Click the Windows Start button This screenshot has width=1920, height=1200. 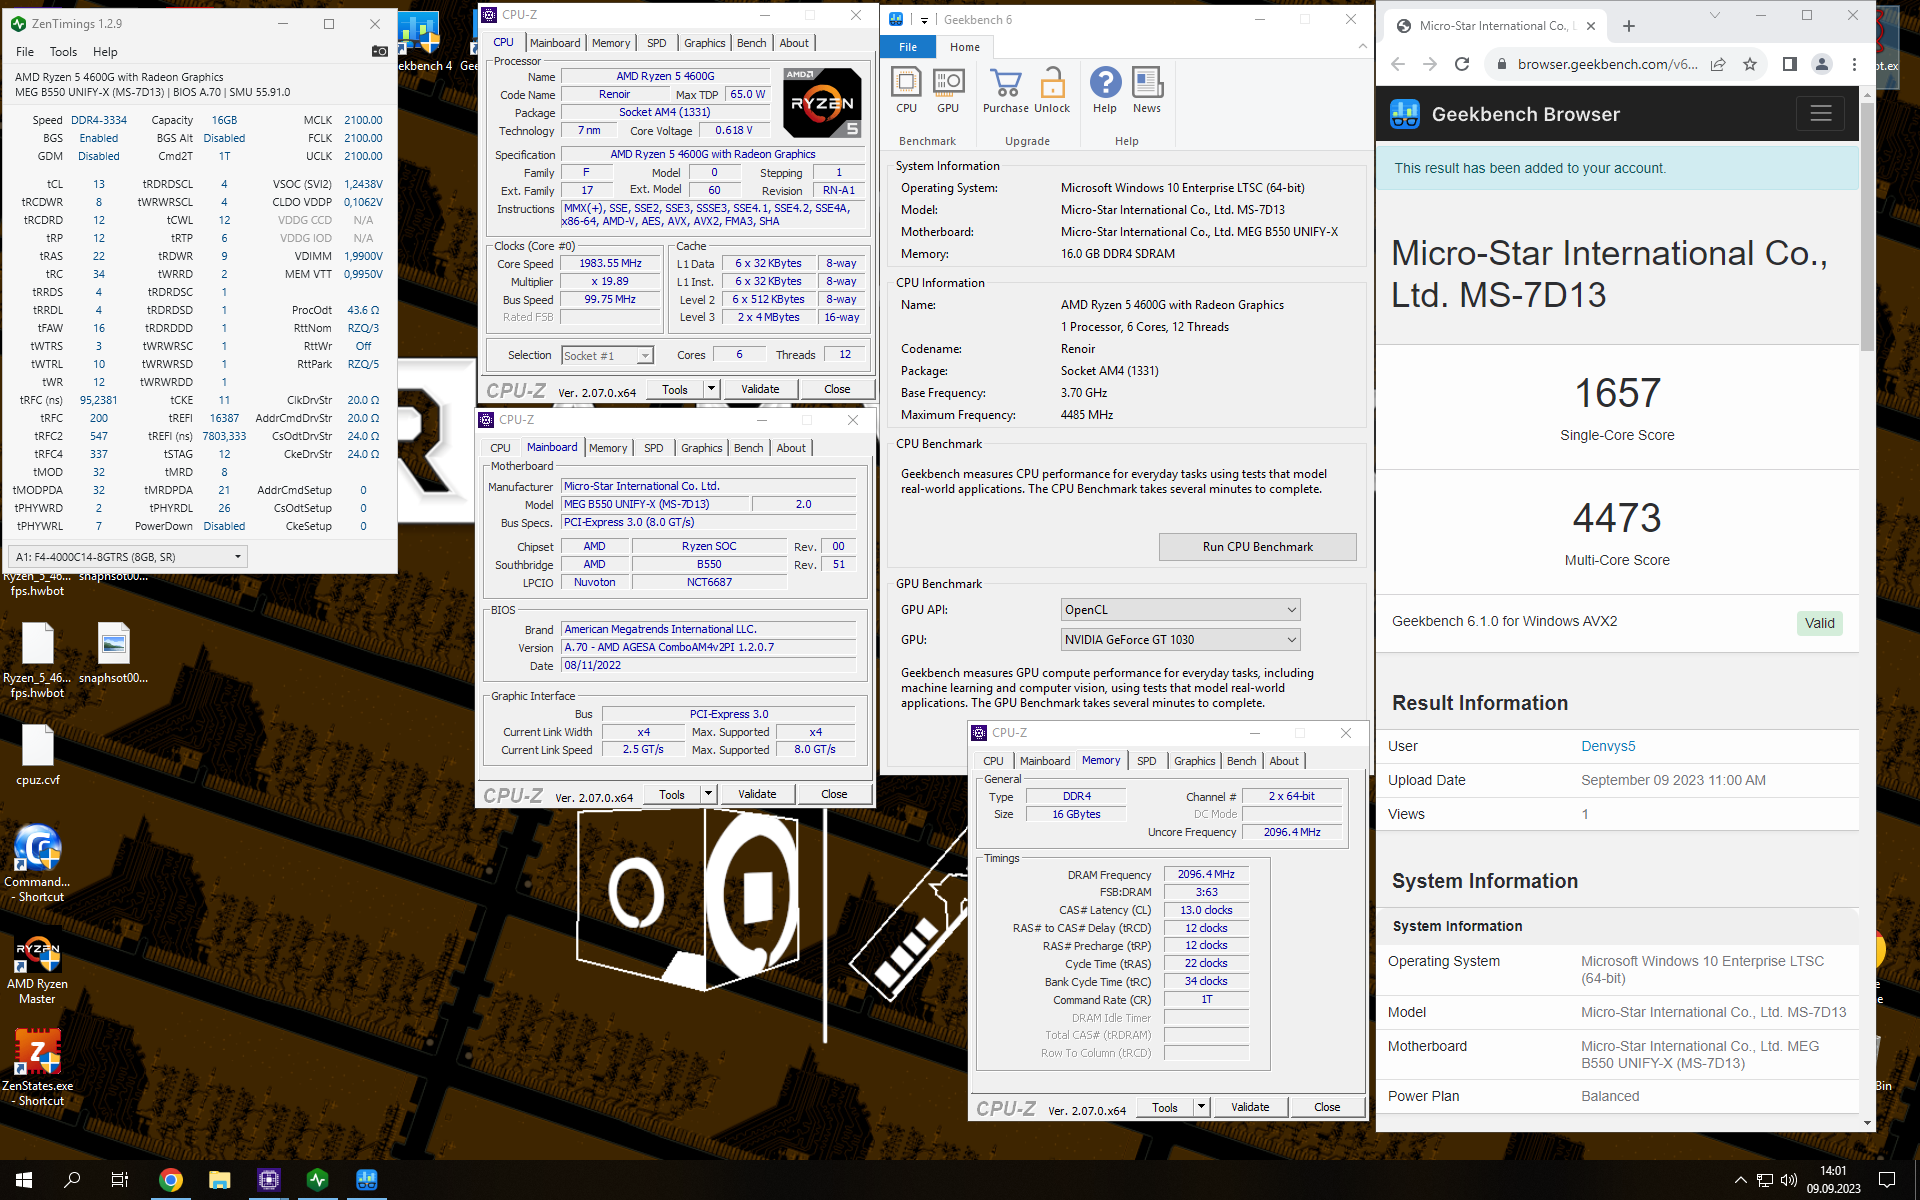(24, 1180)
